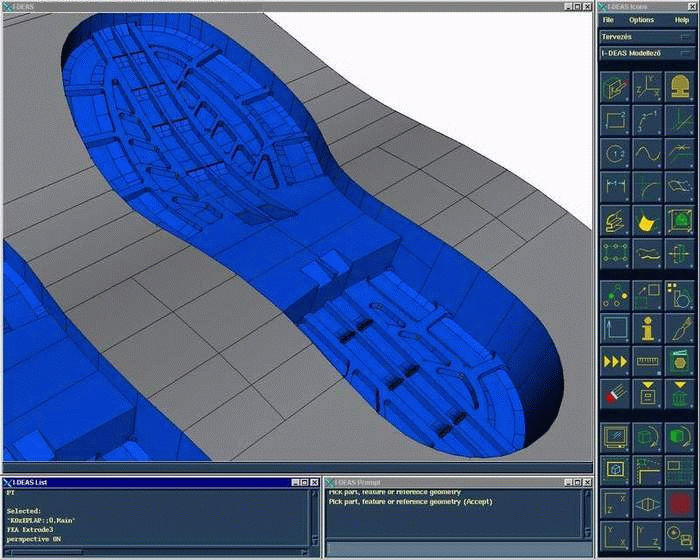Open the get-from-library building icon
700x560 pixels.
[679, 395]
